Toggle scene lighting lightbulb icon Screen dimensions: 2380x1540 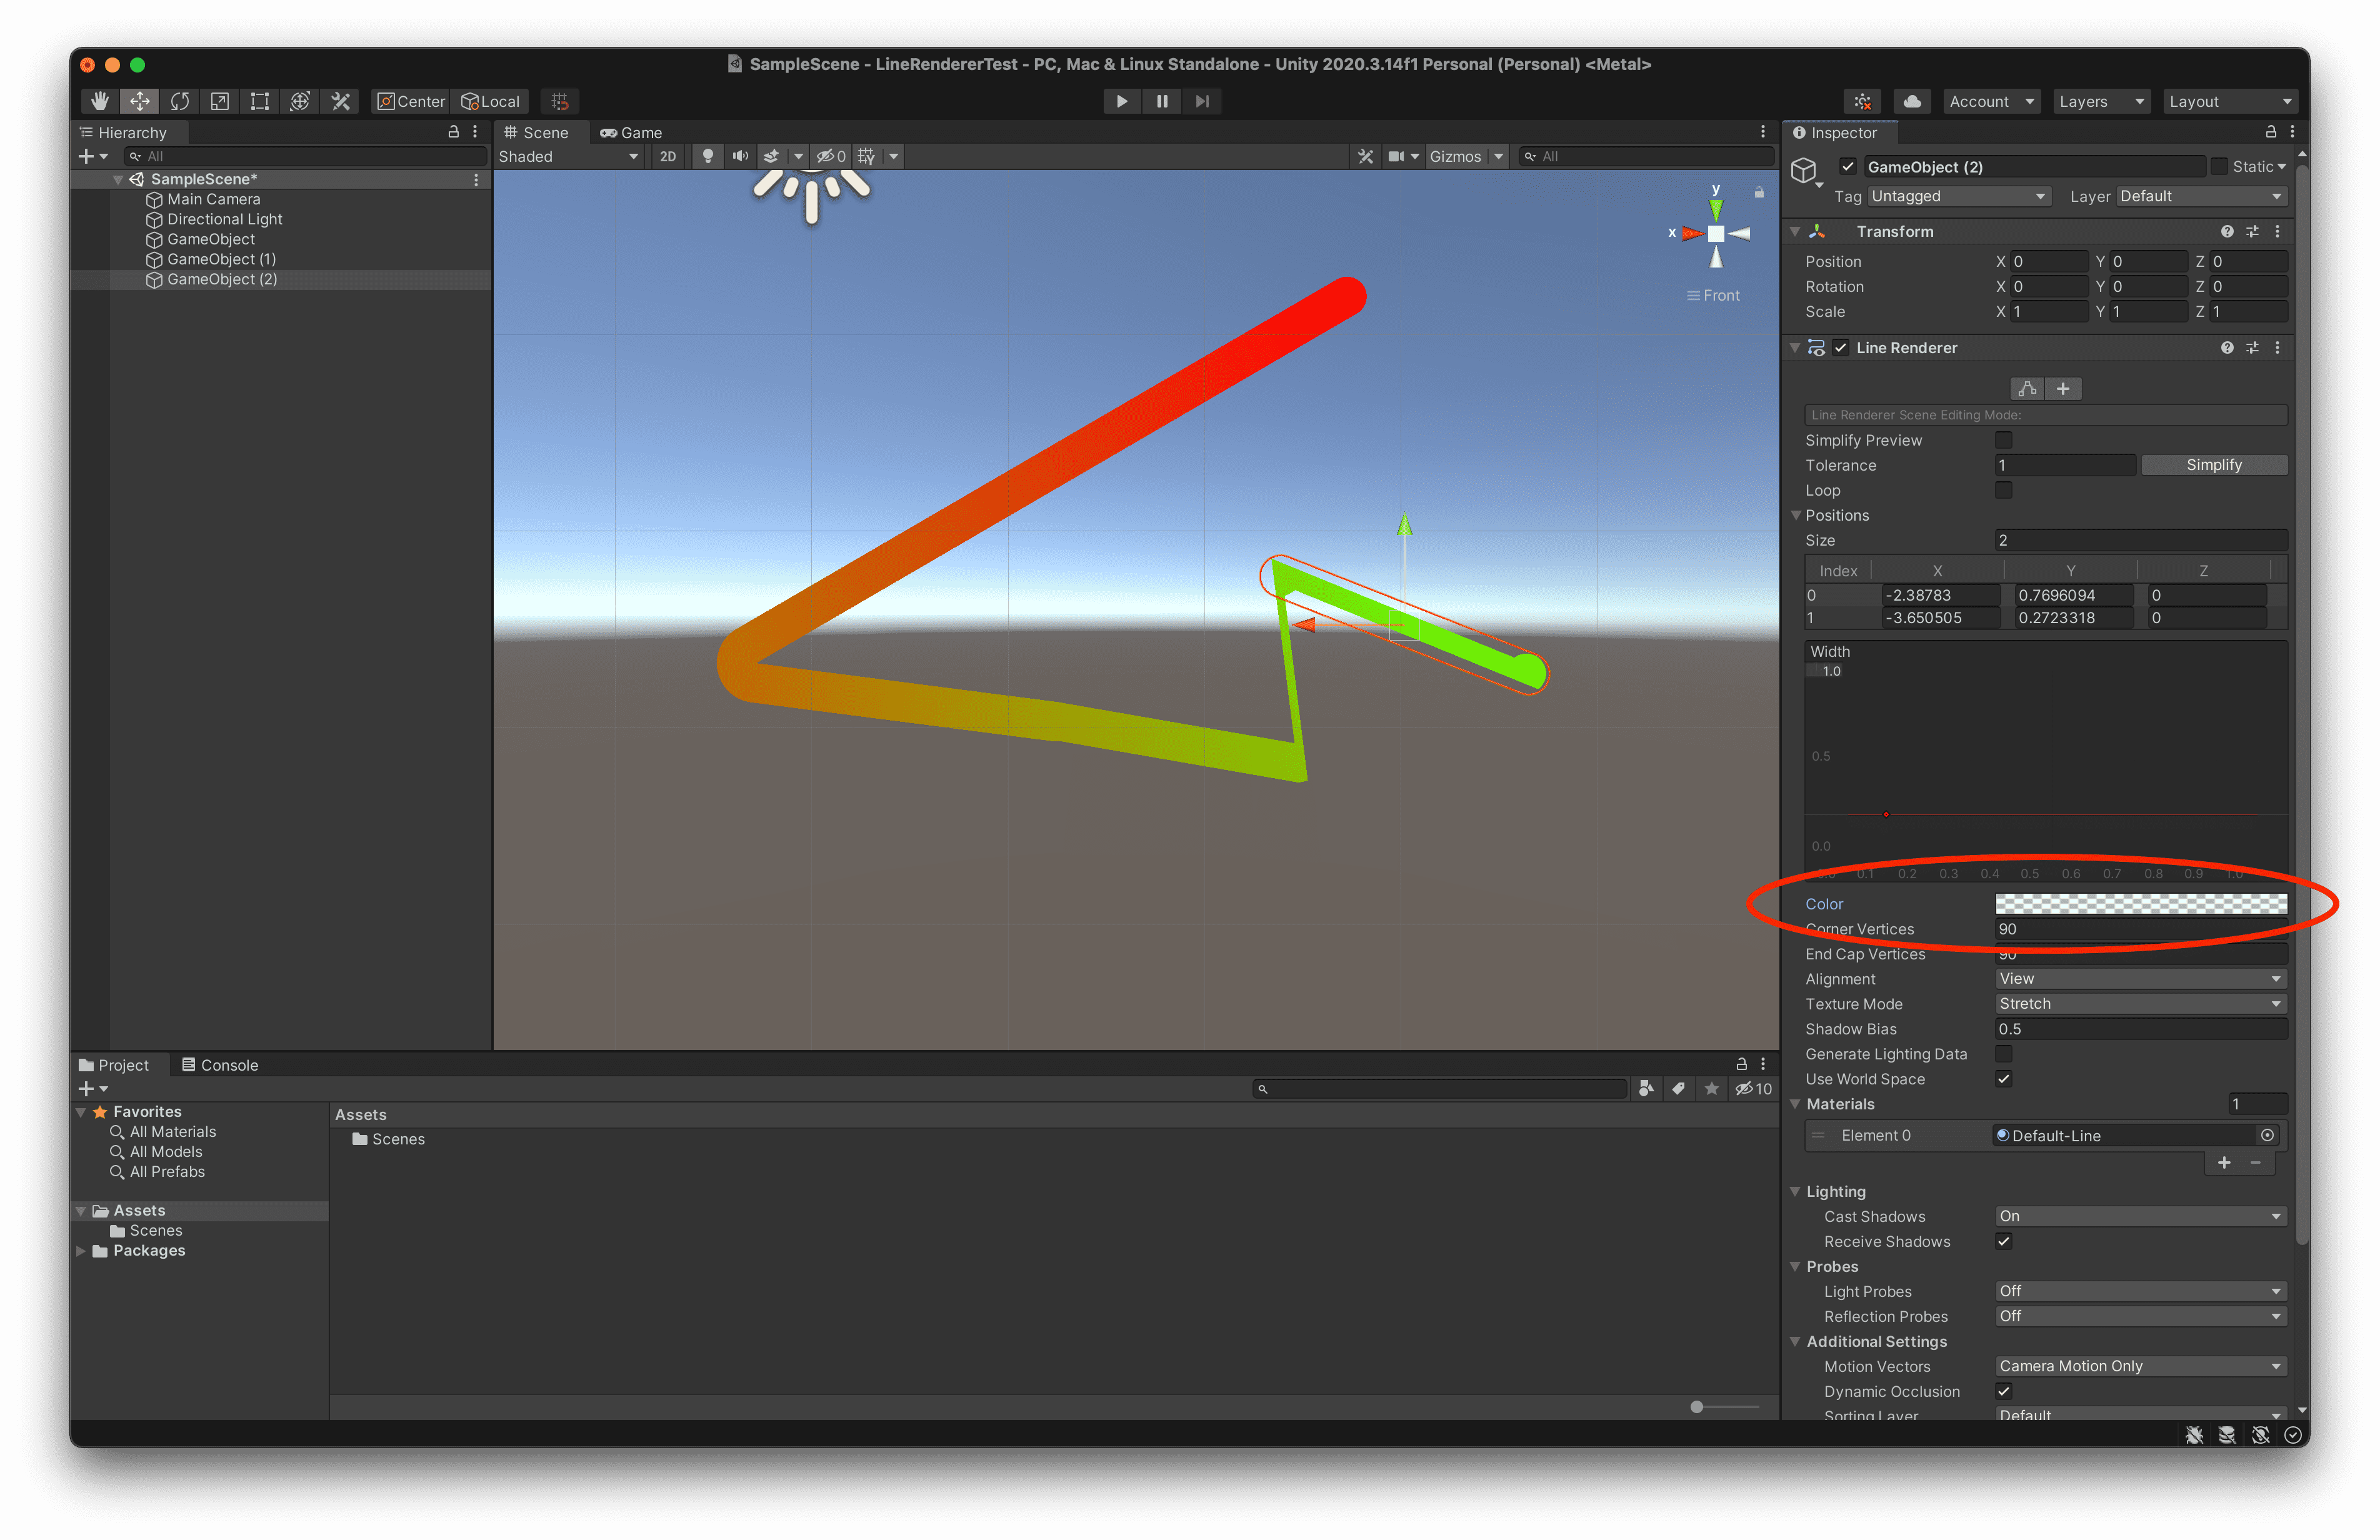coord(708,156)
